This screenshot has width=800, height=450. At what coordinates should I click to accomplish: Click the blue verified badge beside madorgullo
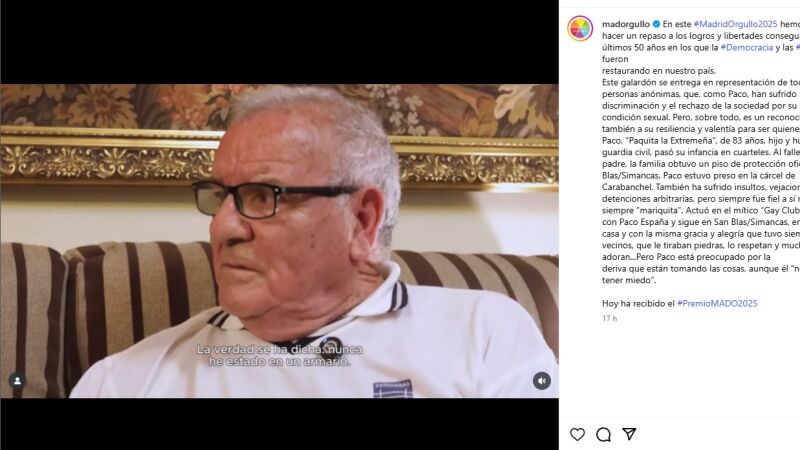656,24
